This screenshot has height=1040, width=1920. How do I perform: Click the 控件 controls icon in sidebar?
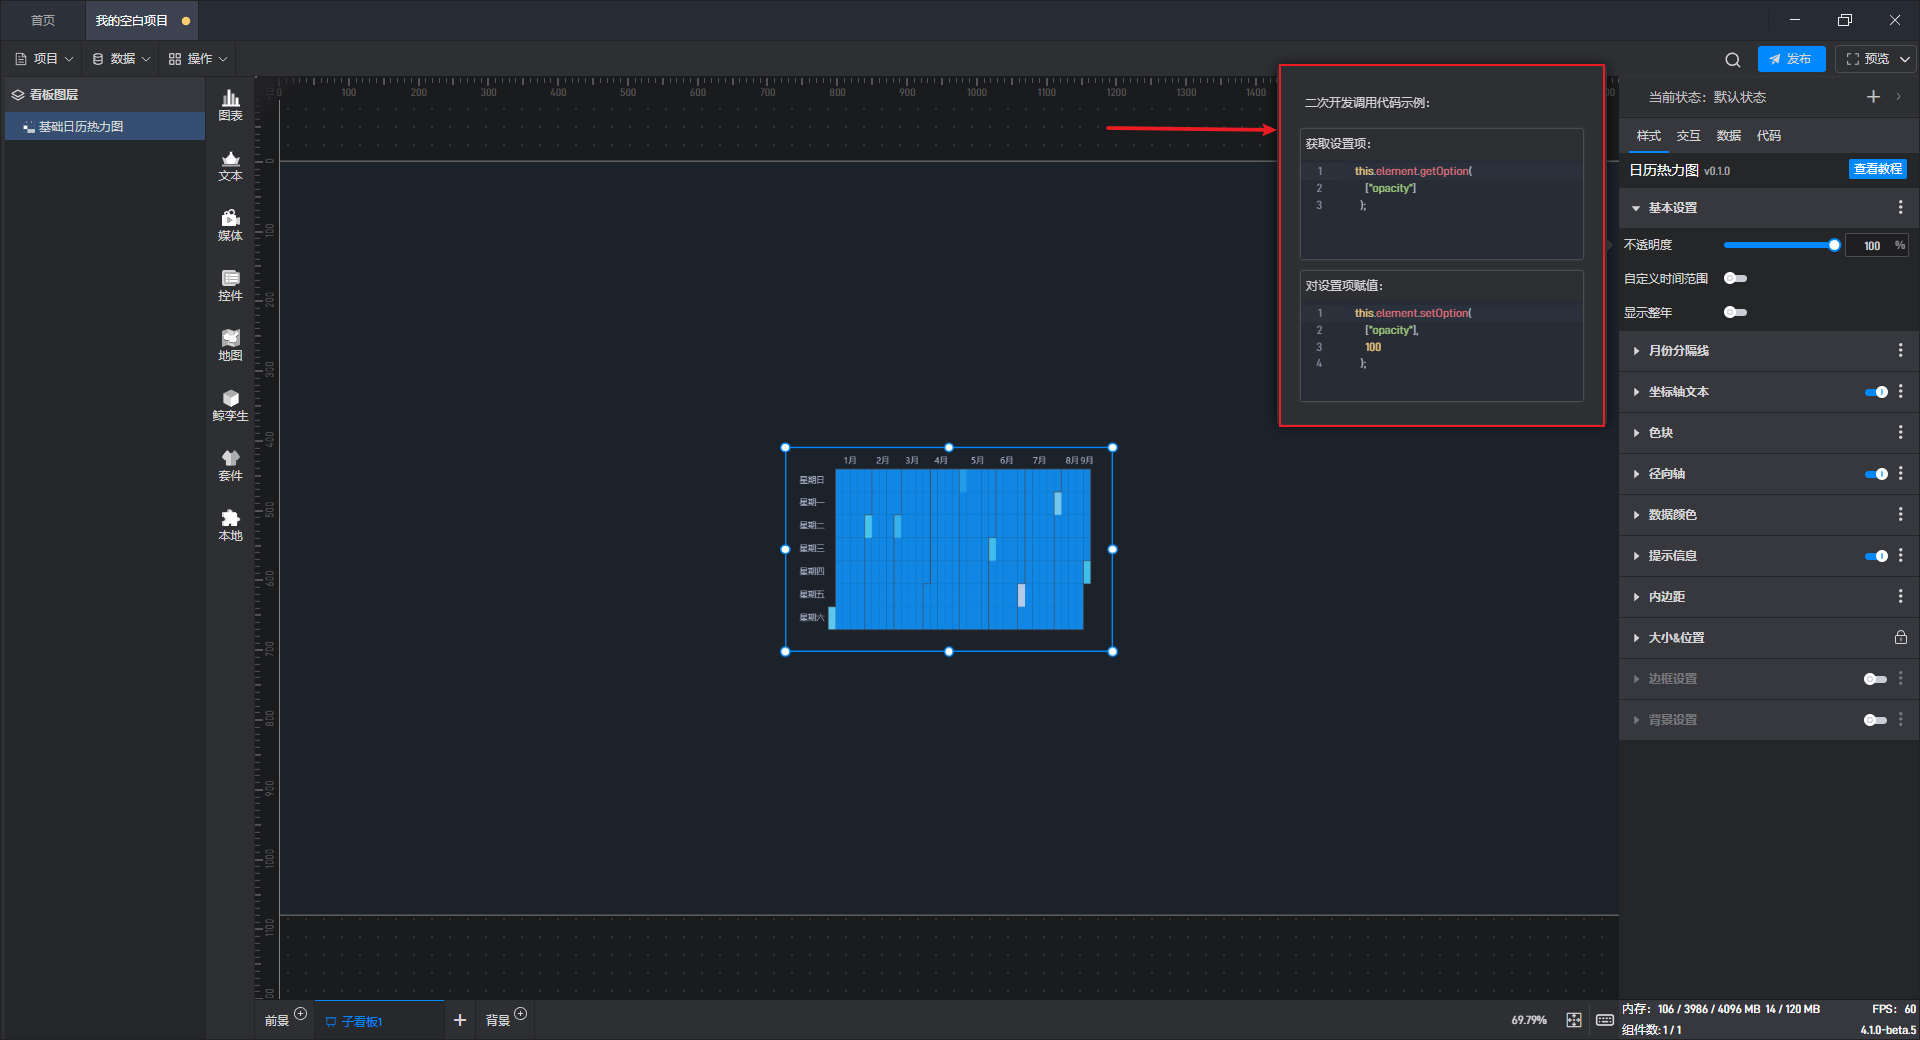point(230,285)
